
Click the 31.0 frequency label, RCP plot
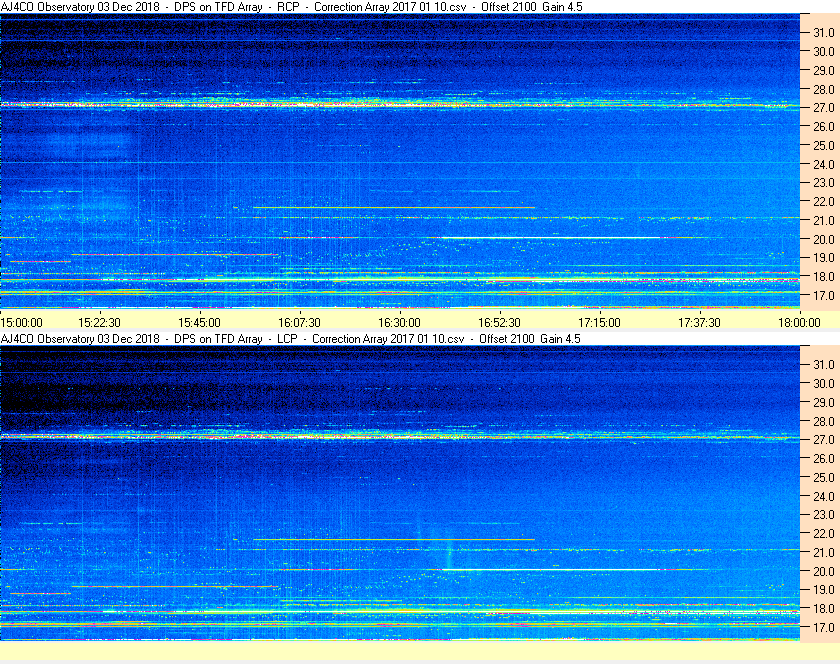click(x=824, y=33)
